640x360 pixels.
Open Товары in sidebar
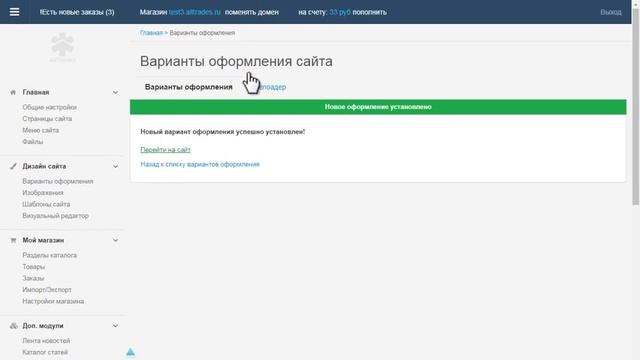coord(33,267)
